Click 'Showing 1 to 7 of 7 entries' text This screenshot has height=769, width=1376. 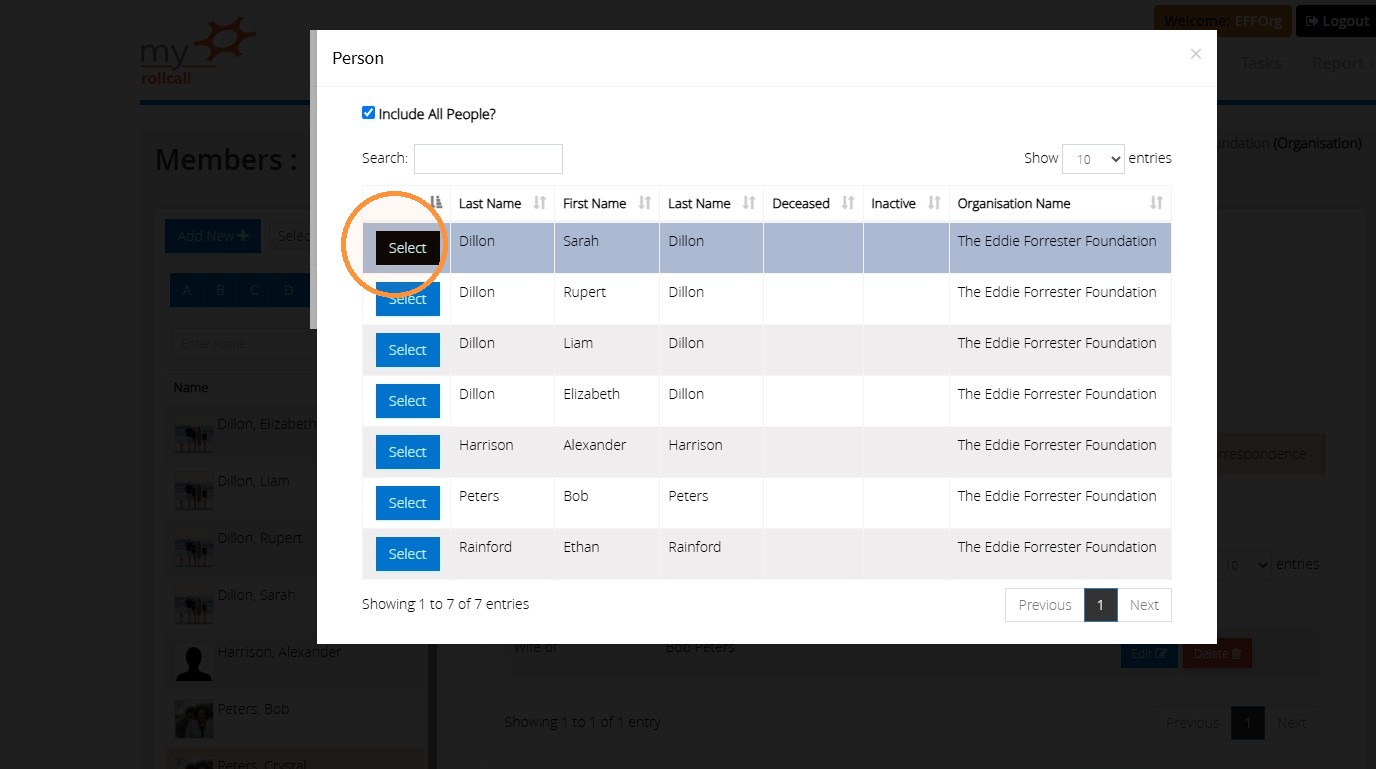tap(446, 604)
